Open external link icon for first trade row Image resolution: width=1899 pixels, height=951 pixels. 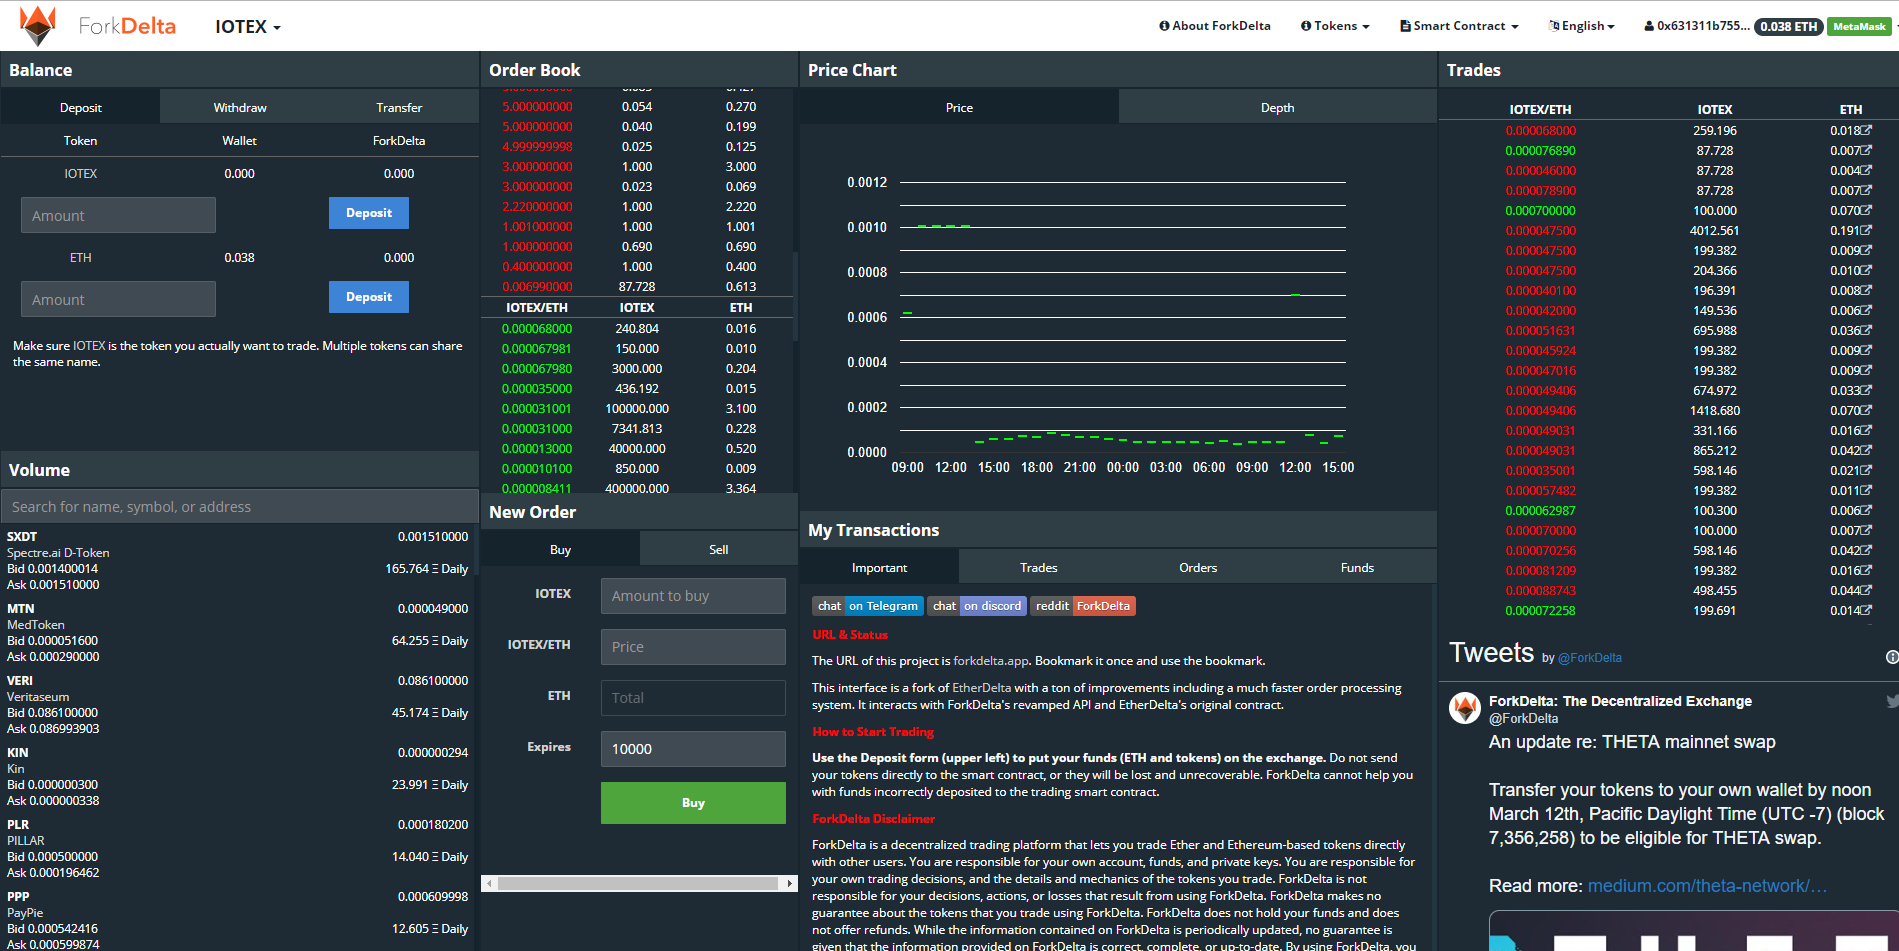(x=1866, y=130)
